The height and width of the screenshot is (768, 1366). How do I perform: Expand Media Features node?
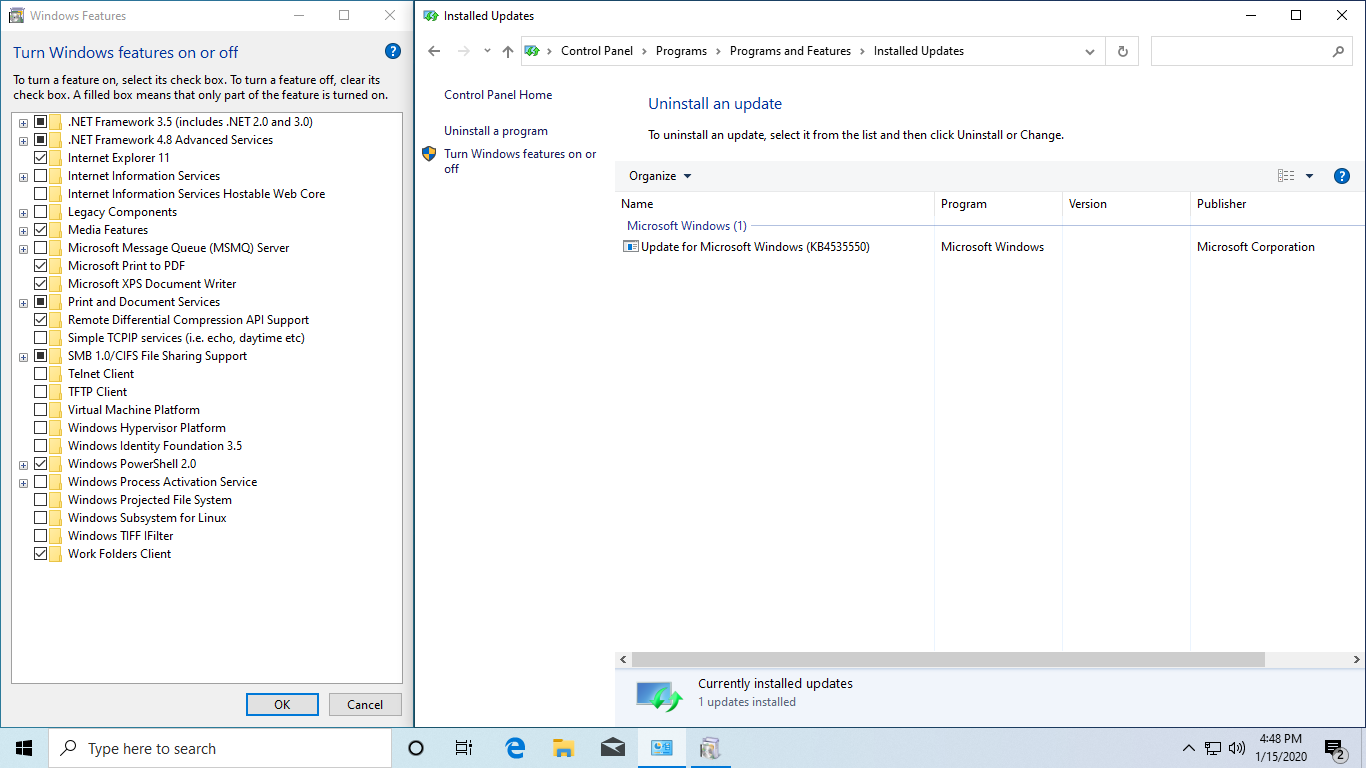[23, 230]
